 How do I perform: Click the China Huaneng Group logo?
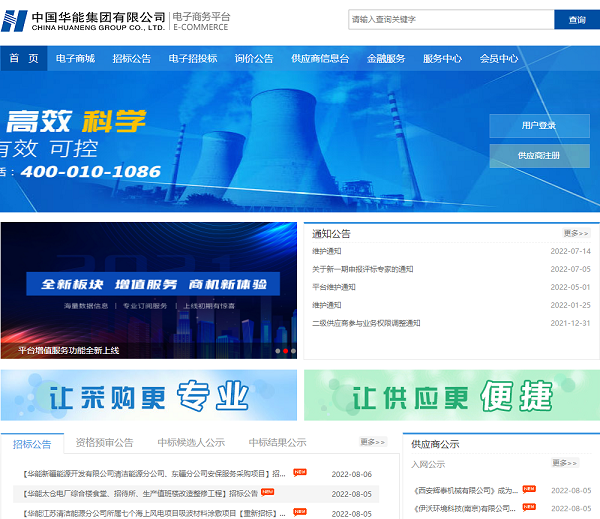pyautogui.click(x=85, y=21)
